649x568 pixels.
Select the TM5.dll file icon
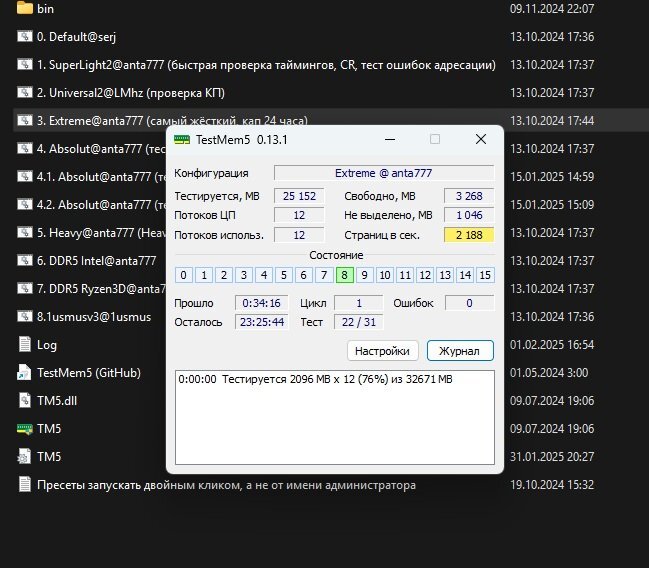25,401
